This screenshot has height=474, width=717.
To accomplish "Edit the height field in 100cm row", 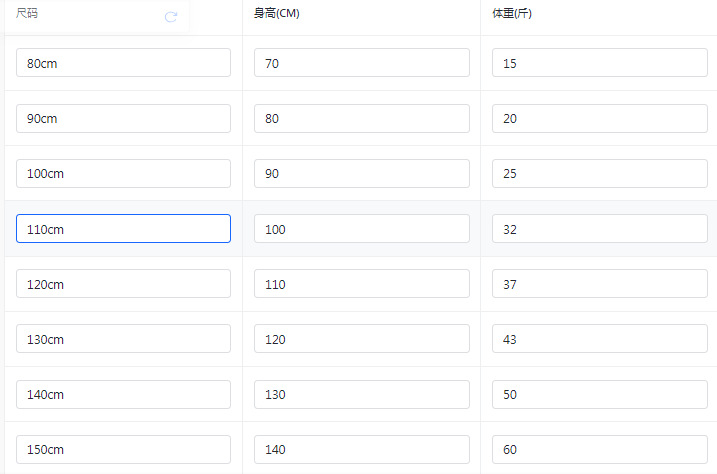I will pos(361,173).
